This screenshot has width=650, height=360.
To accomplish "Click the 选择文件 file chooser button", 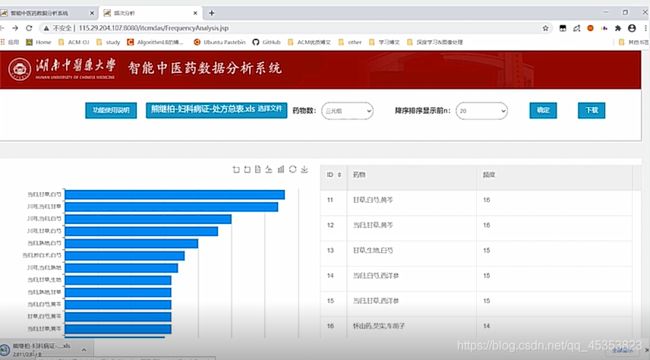I will (269, 109).
